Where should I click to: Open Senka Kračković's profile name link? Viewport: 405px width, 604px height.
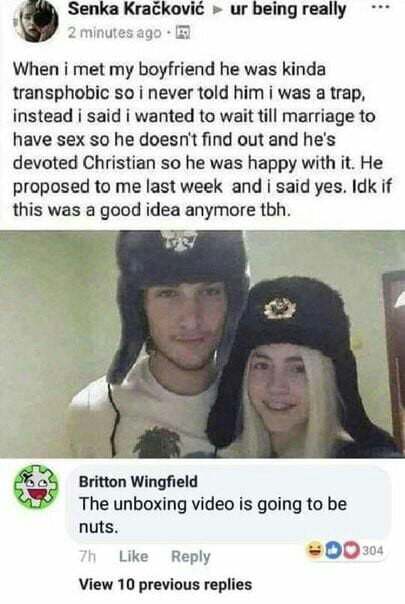click(136, 10)
